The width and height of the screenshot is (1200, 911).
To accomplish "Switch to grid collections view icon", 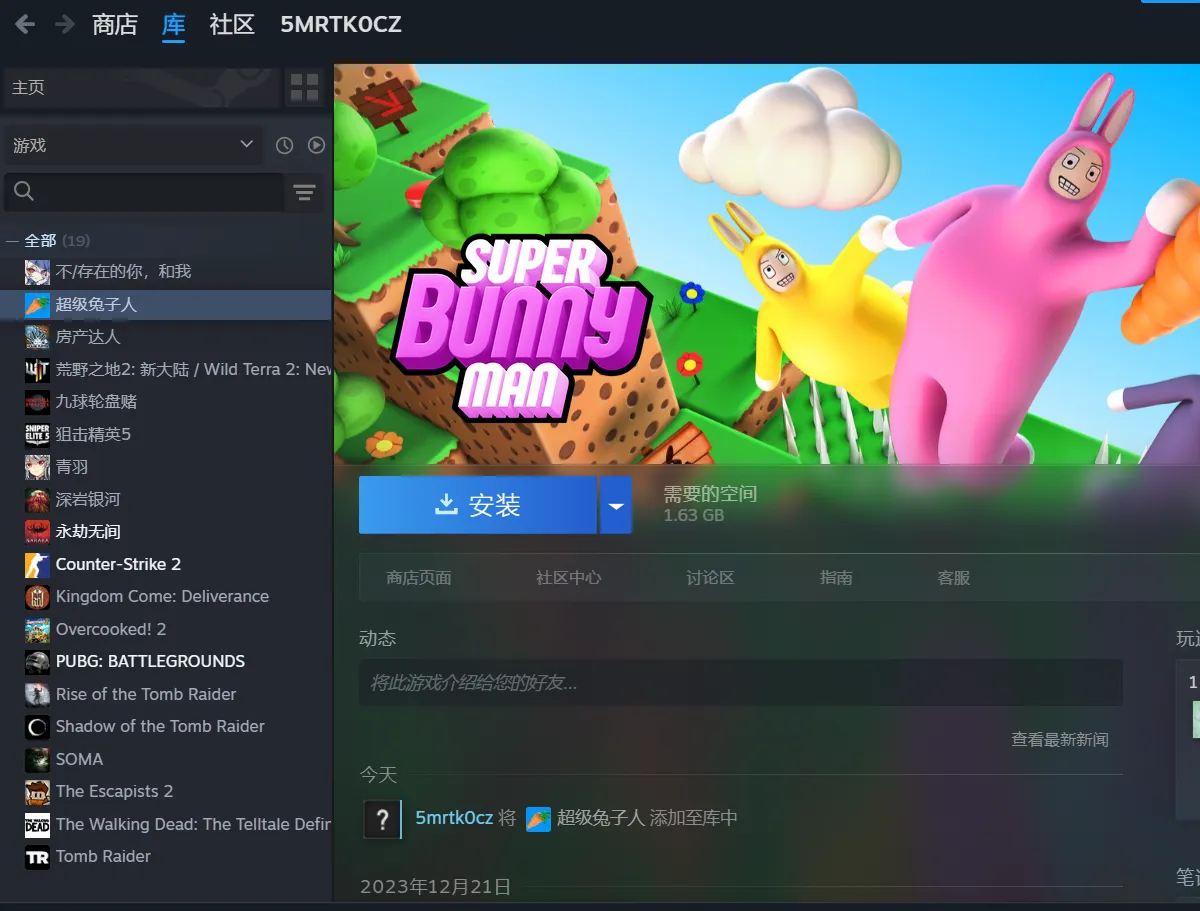I will 304,88.
